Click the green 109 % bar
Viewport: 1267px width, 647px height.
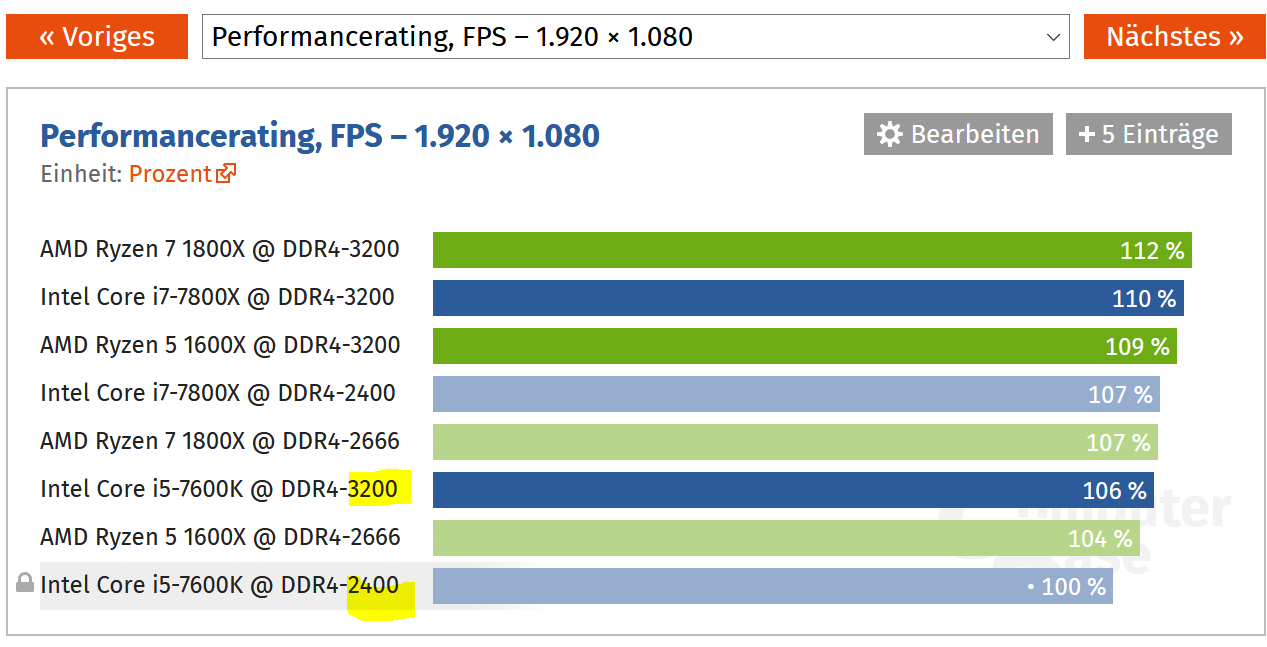pos(805,346)
